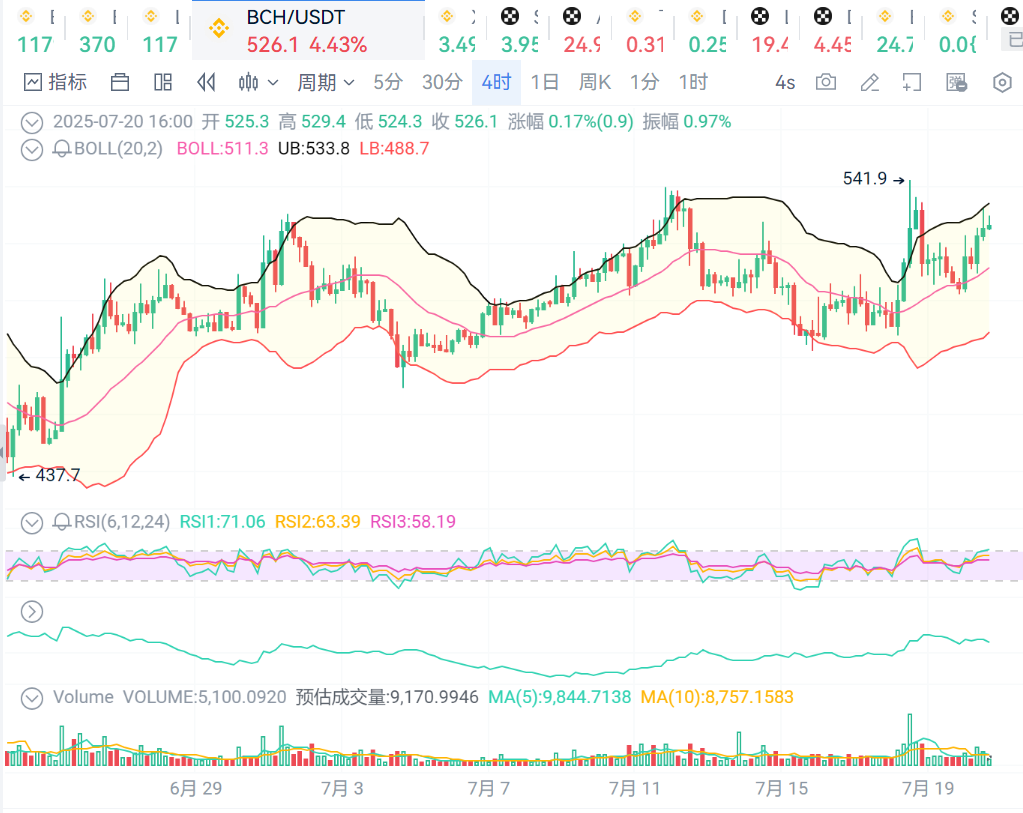The width and height of the screenshot is (1023, 813).
Task: Click the 7月 15 date label
Action: (x=782, y=788)
